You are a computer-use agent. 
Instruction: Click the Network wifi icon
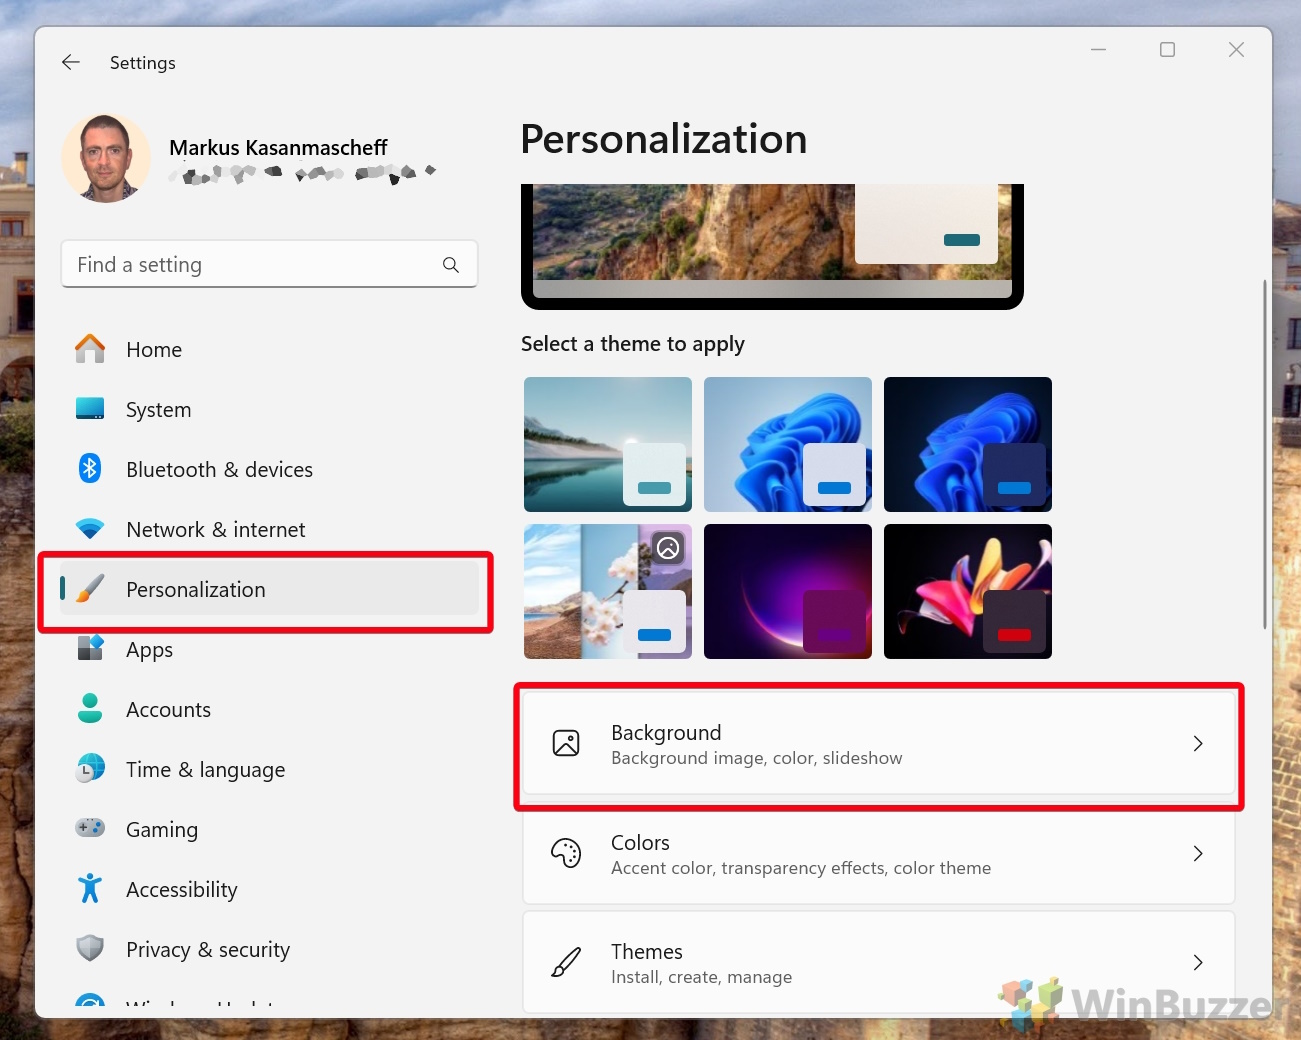pyautogui.click(x=90, y=529)
